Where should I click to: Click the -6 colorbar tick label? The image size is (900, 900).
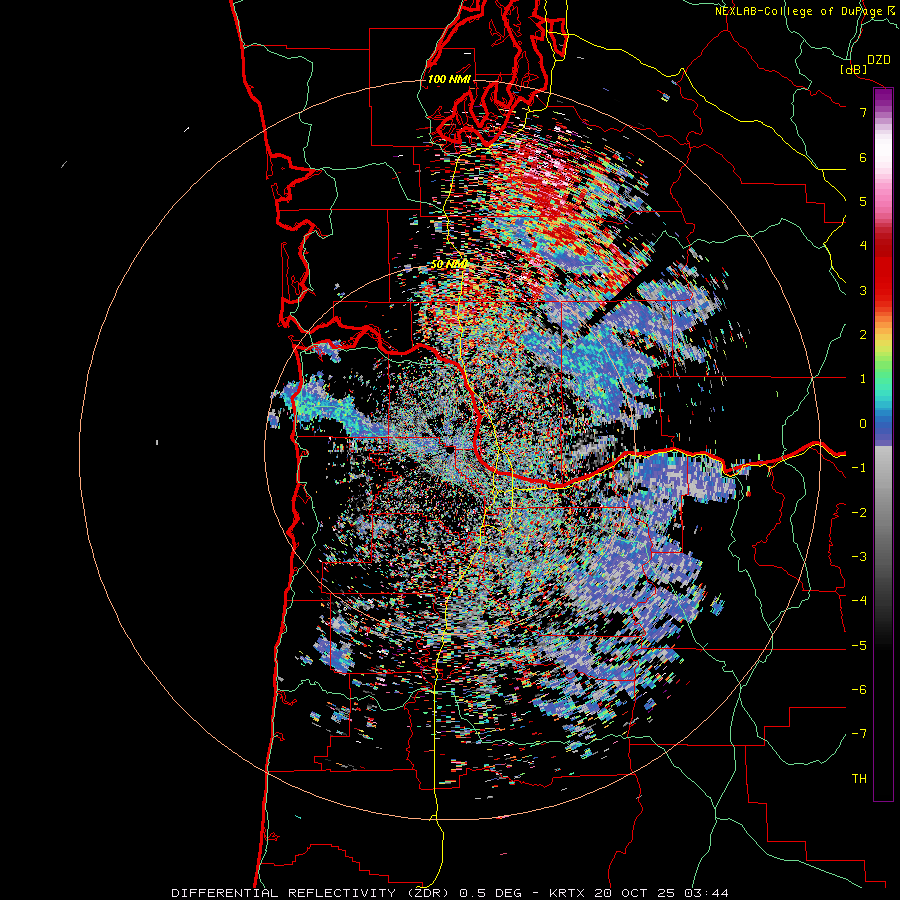click(859, 690)
